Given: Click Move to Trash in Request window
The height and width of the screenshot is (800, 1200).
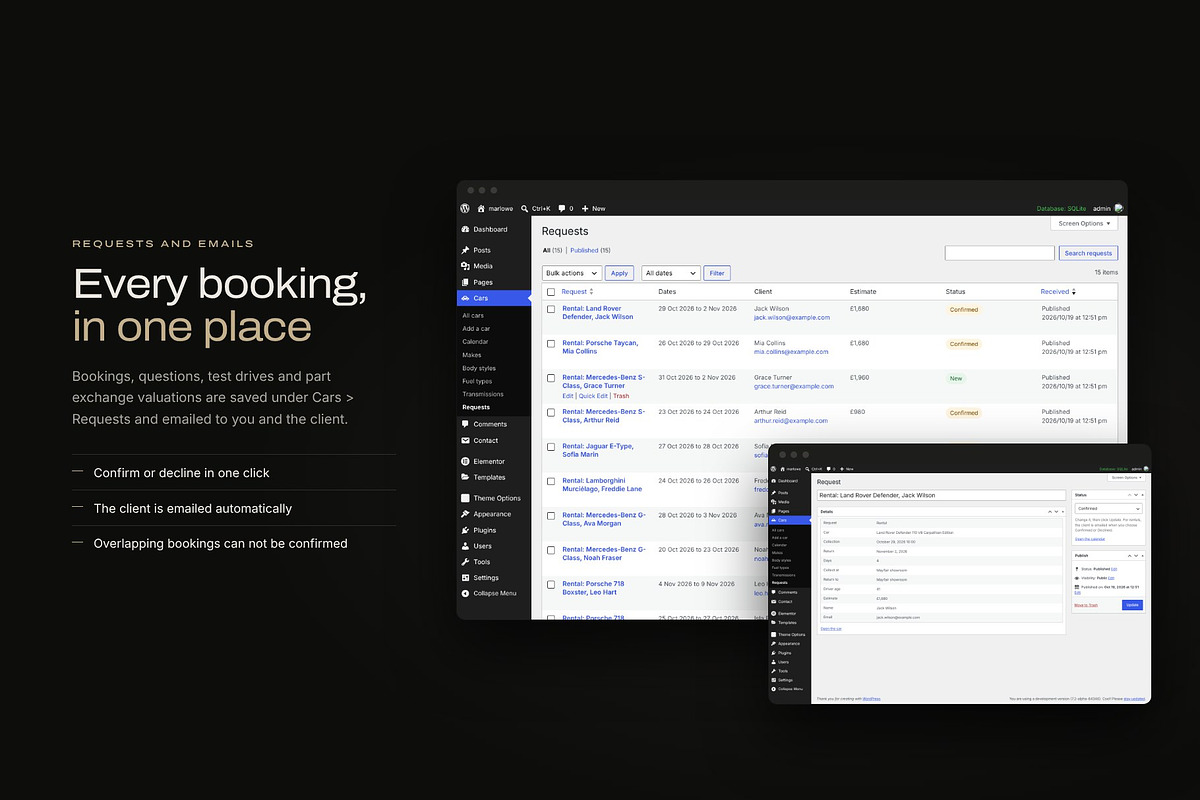Looking at the screenshot, I should tap(1086, 605).
